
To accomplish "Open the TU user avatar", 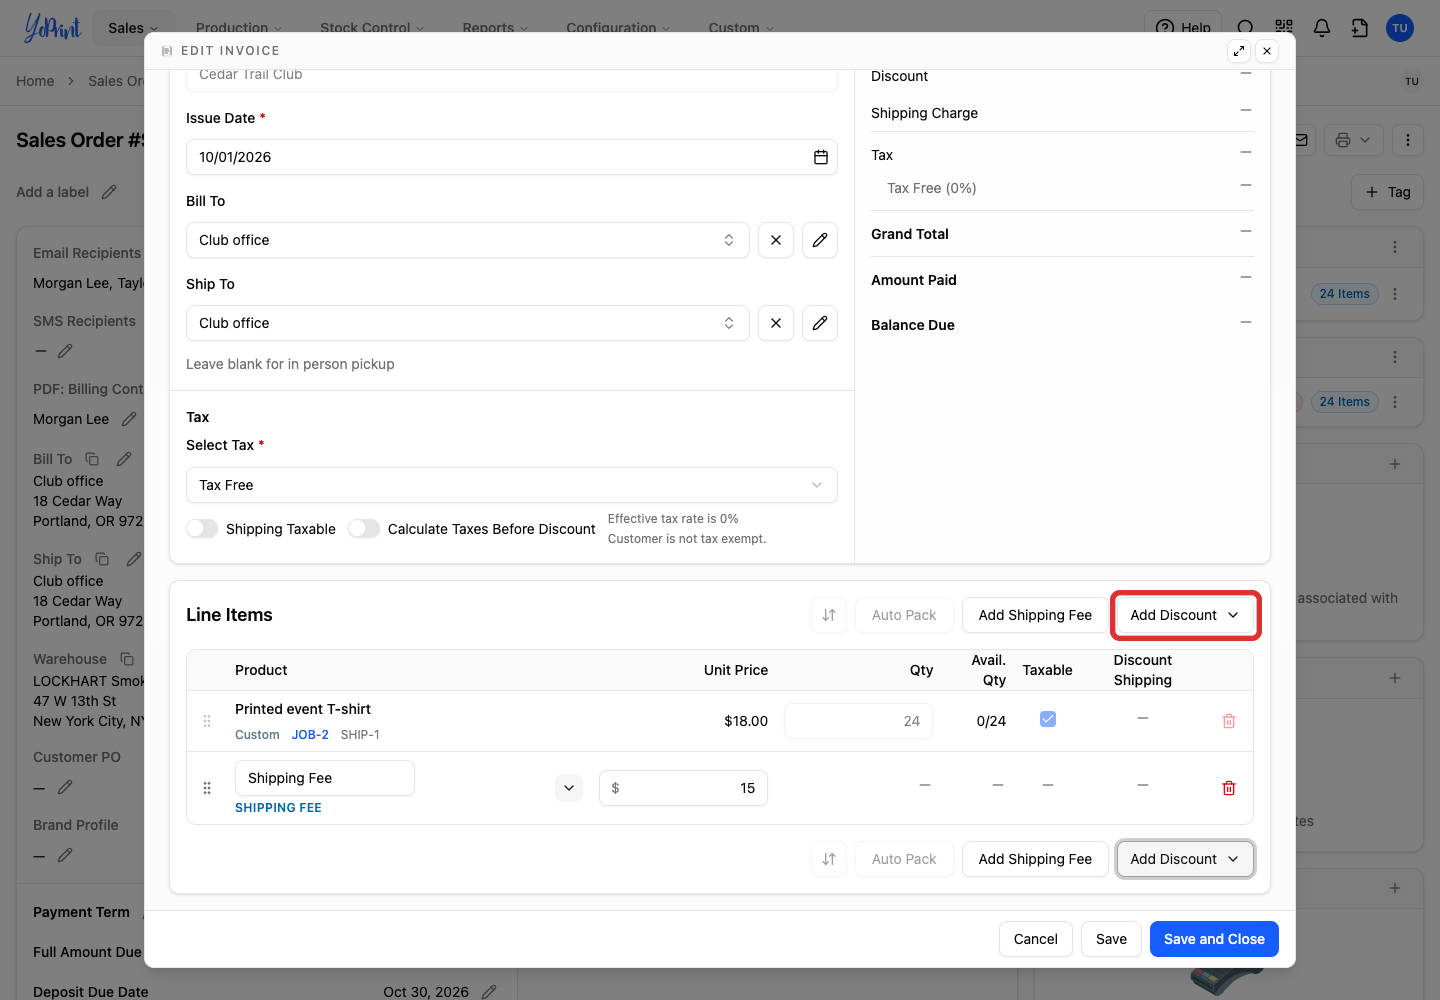I will pyautogui.click(x=1400, y=28).
